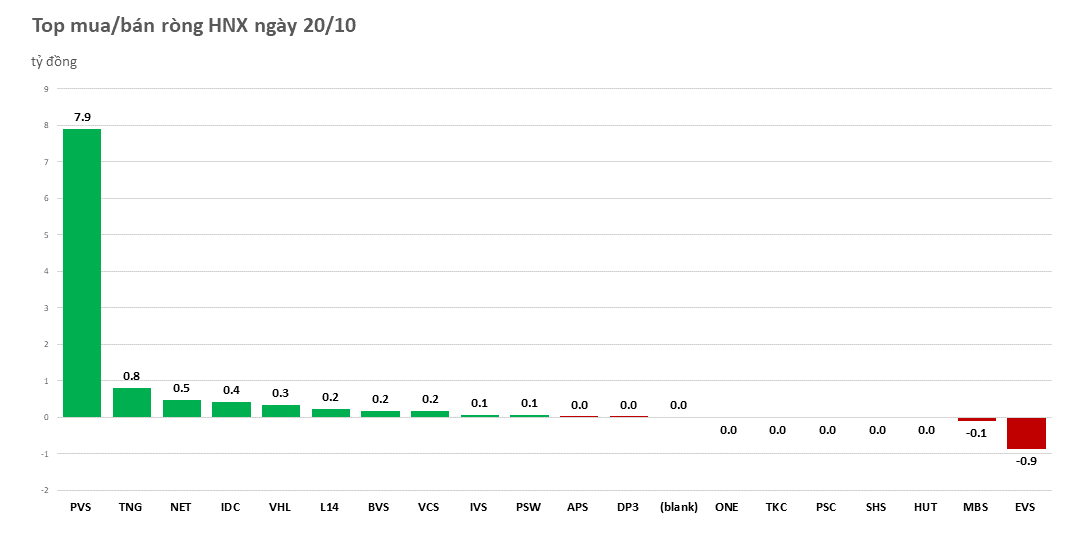Screen dimensions: 1075x537
Task: Click the y-axis value 9
Action: (45, 89)
